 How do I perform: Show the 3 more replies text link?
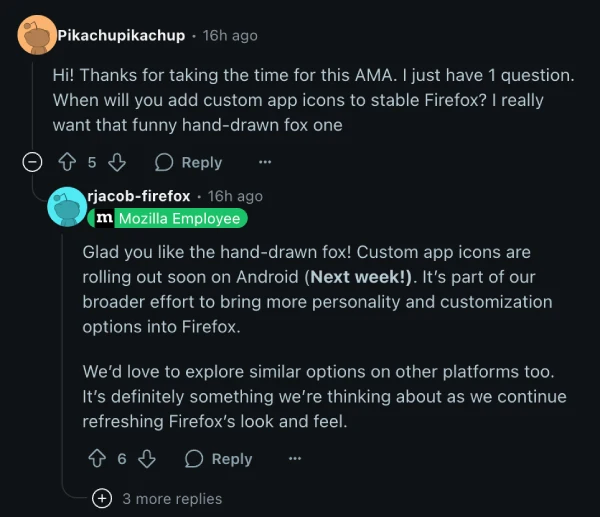(172, 498)
